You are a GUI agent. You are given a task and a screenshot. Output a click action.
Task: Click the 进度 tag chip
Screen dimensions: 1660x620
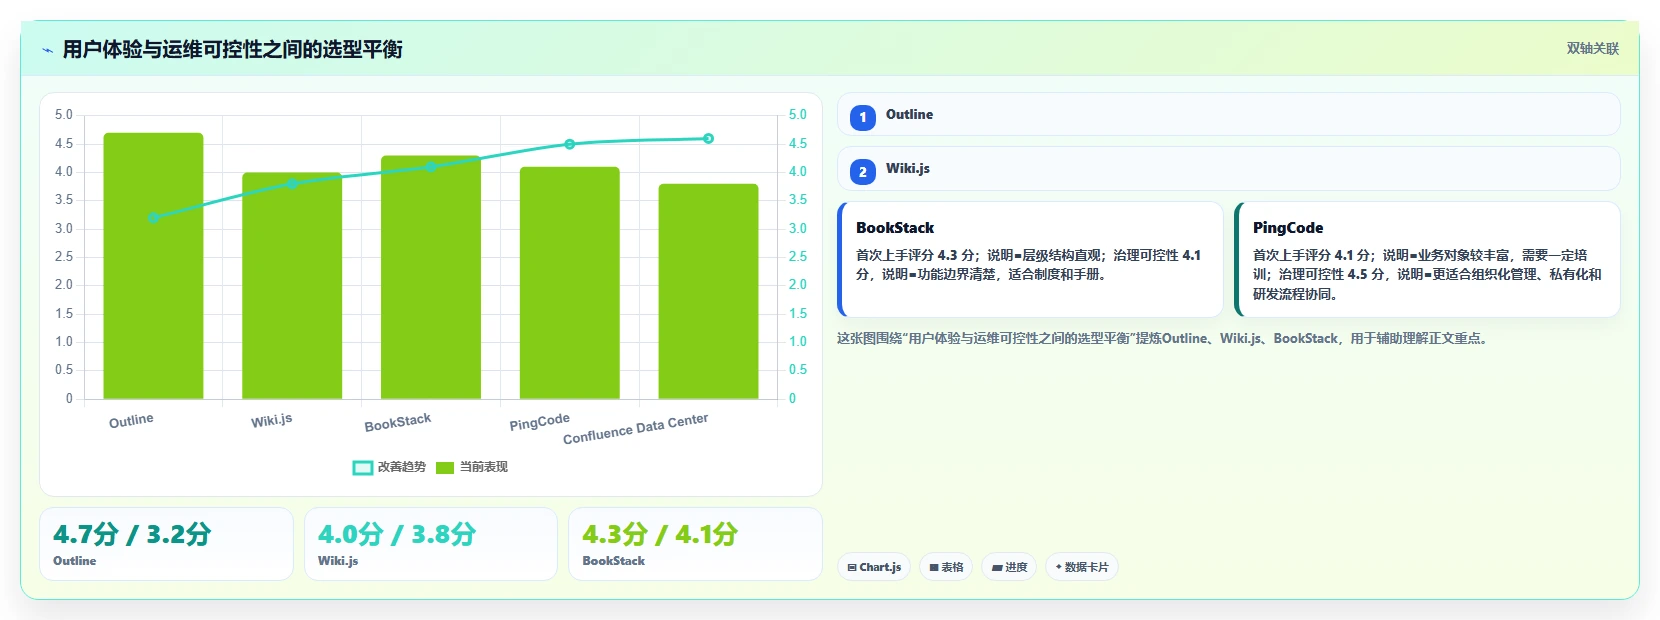coord(1009,567)
